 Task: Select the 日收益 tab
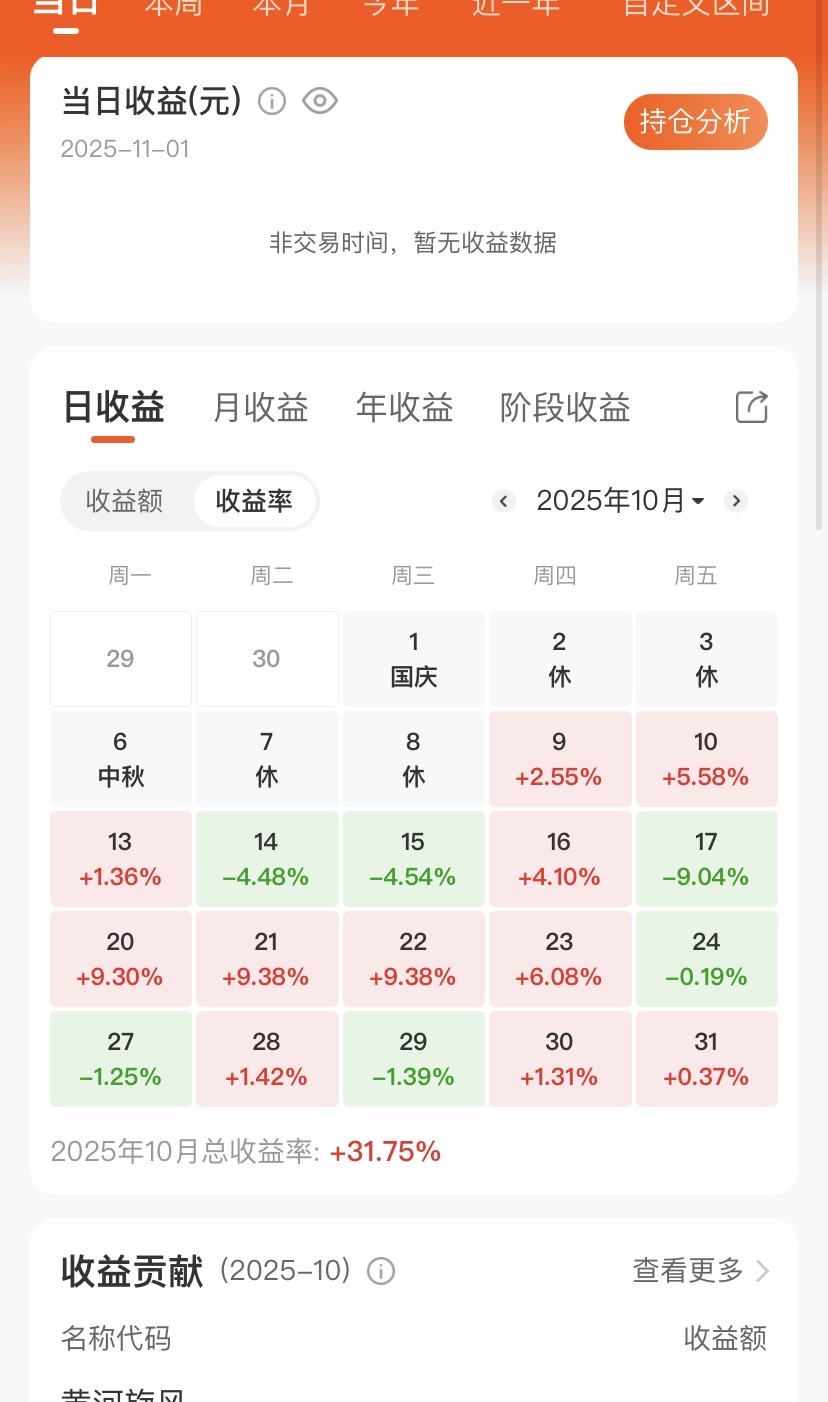[114, 408]
